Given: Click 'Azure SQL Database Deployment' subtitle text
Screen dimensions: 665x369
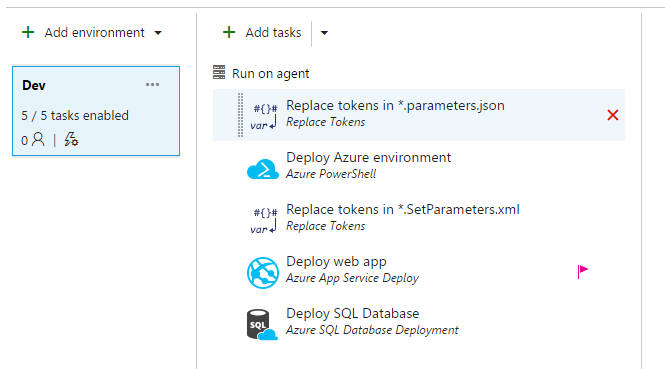Looking at the screenshot, I should (372, 330).
